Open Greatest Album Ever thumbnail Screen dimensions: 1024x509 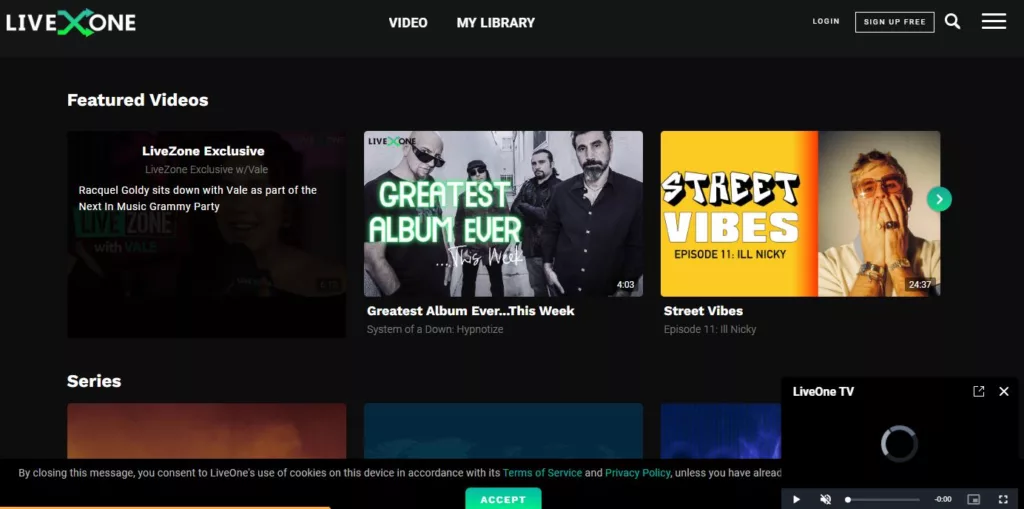(503, 214)
